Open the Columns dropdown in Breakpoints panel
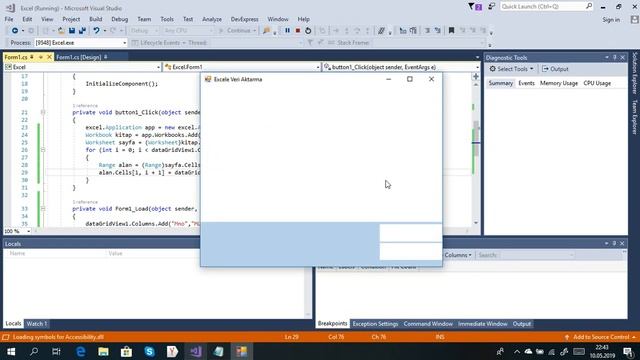This screenshot has width=640, height=360. pyautogui.click(x=458, y=255)
